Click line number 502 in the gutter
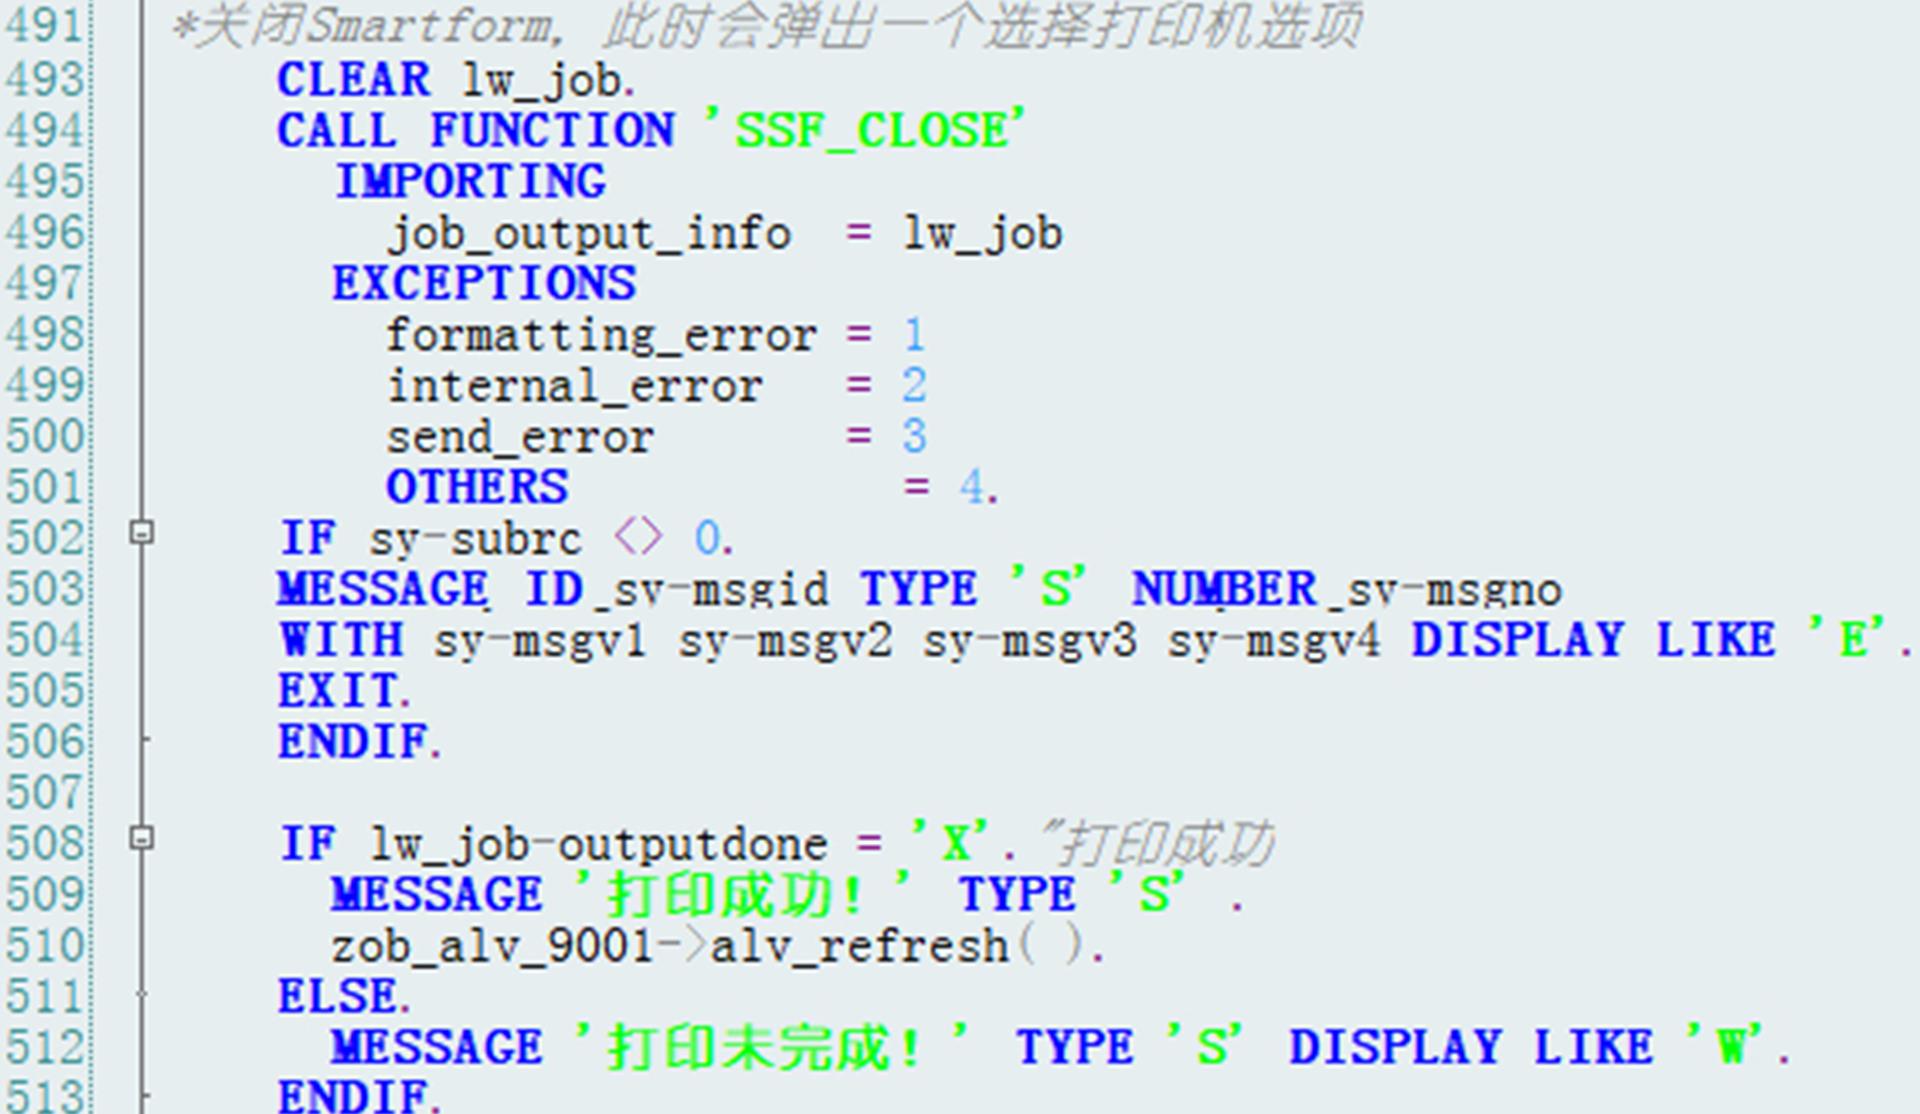Image resolution: width=1920 pixels, height=1114 pixels. 43,539
